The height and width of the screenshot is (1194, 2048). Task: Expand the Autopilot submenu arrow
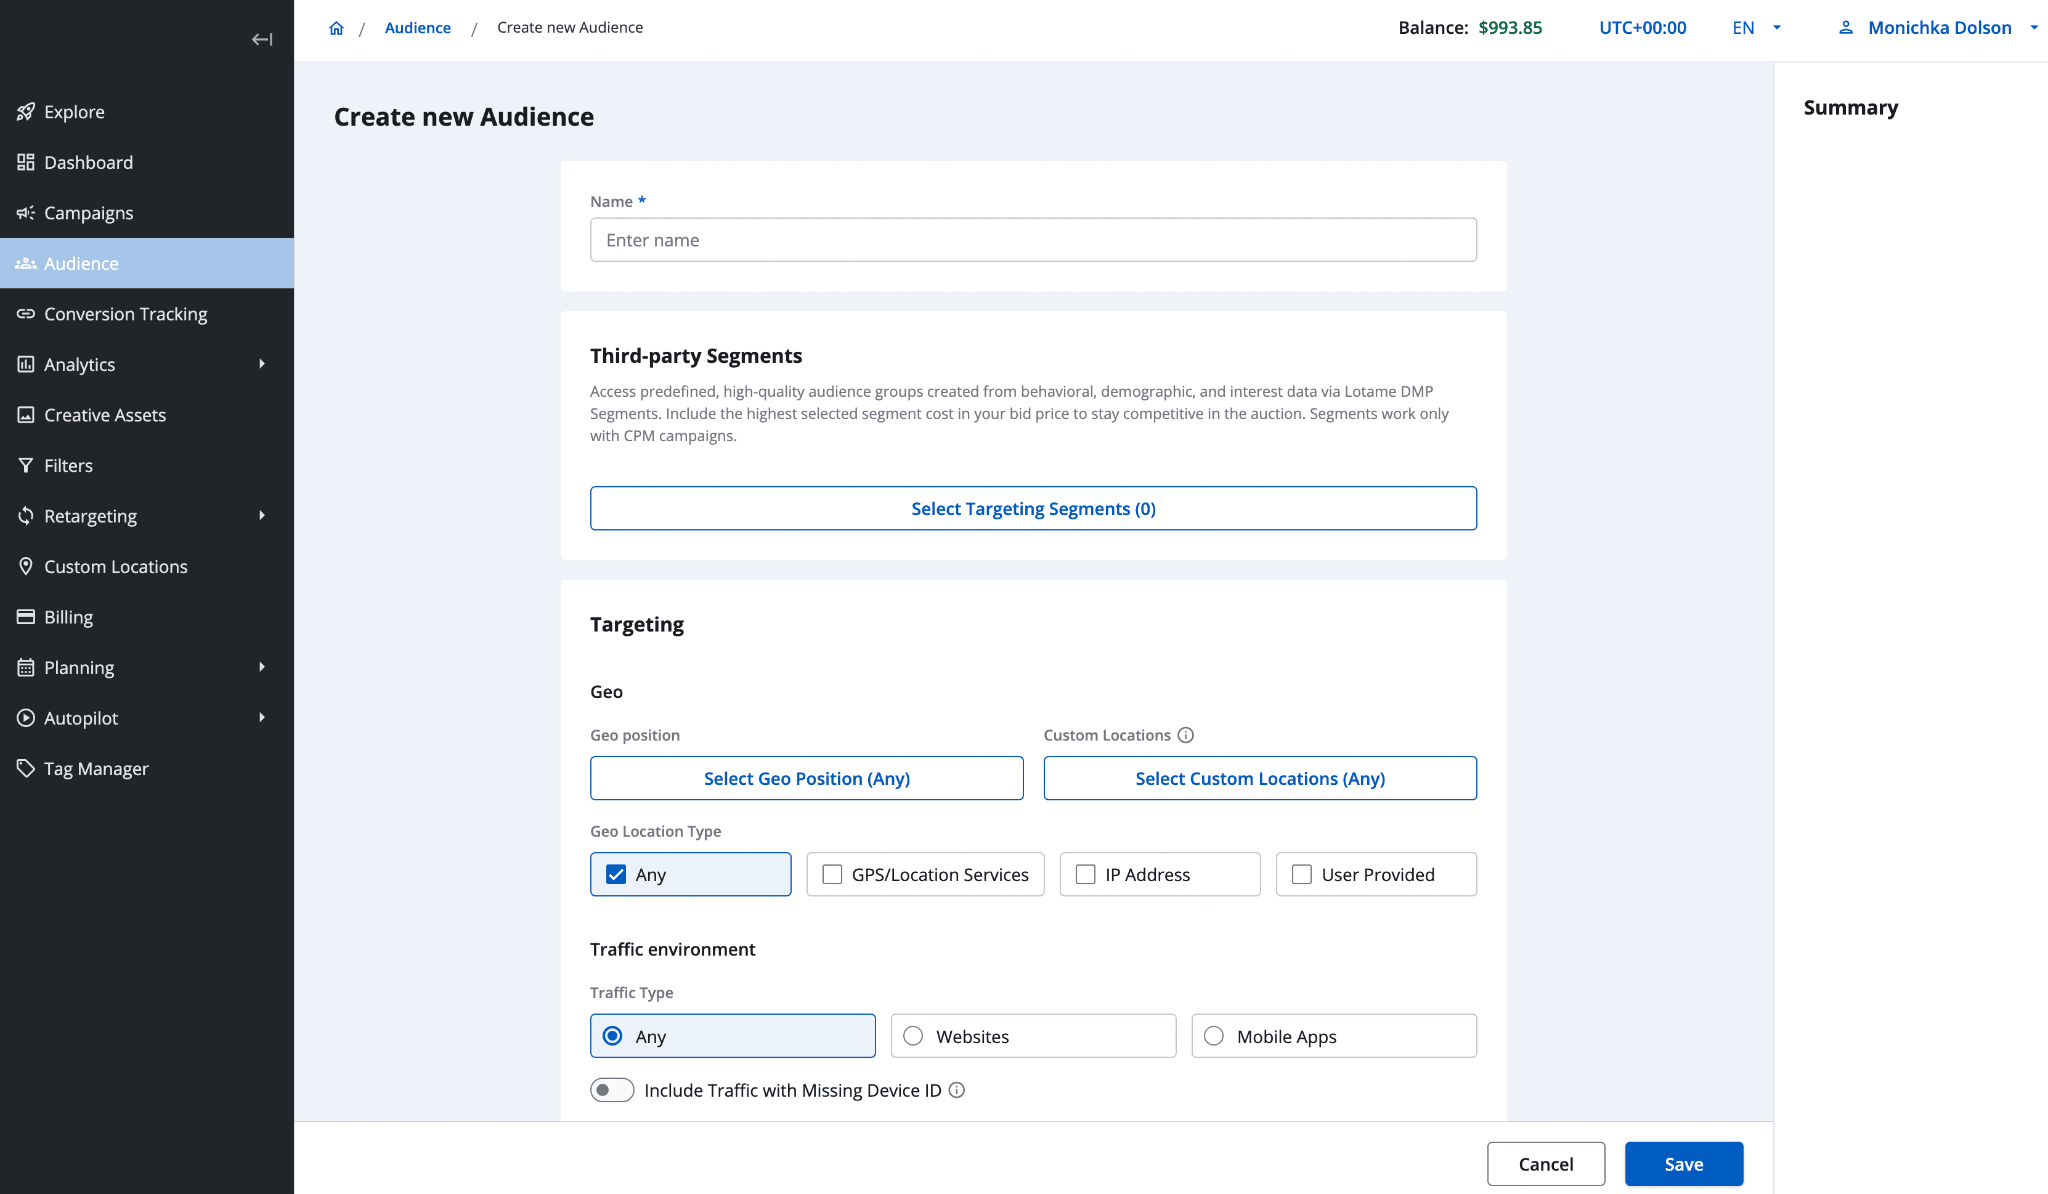(x=262, y=718)
